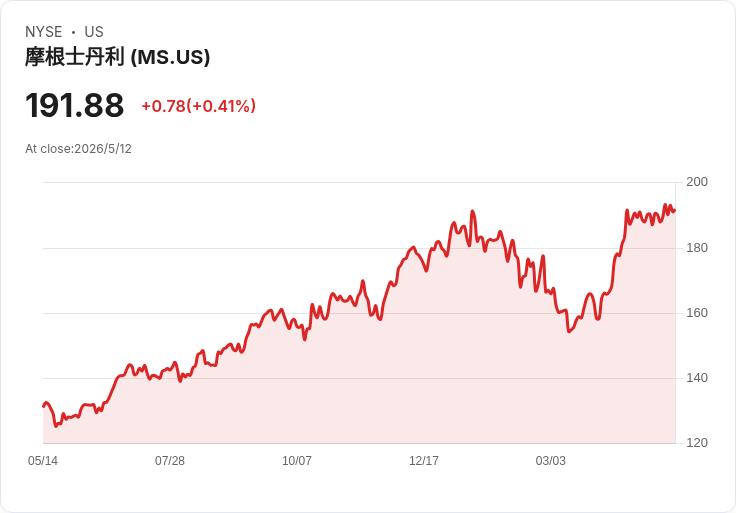736x513 pixels.
Task: Click the chart peak after 12/17
Action: pos(472,212)
